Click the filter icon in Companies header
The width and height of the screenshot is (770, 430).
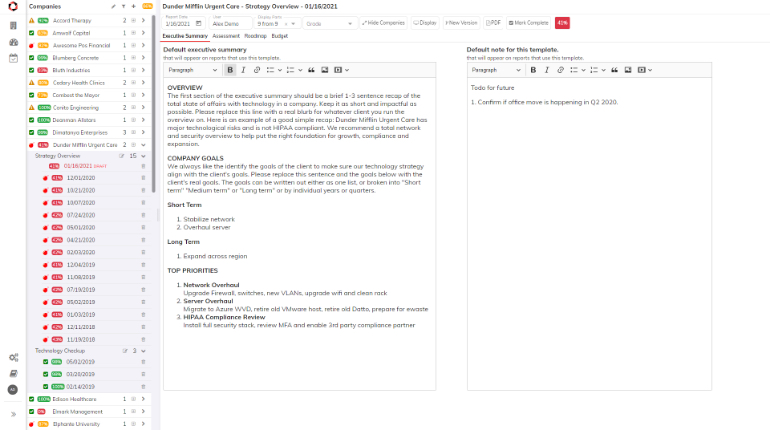coord(123,6)
